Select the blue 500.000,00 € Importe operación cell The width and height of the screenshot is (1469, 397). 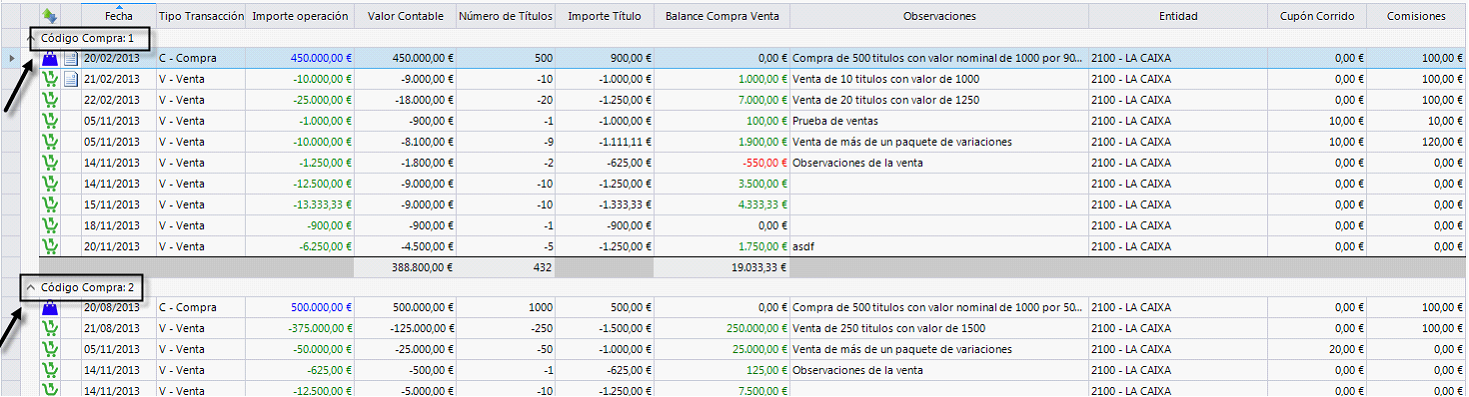tap(300, 308)
